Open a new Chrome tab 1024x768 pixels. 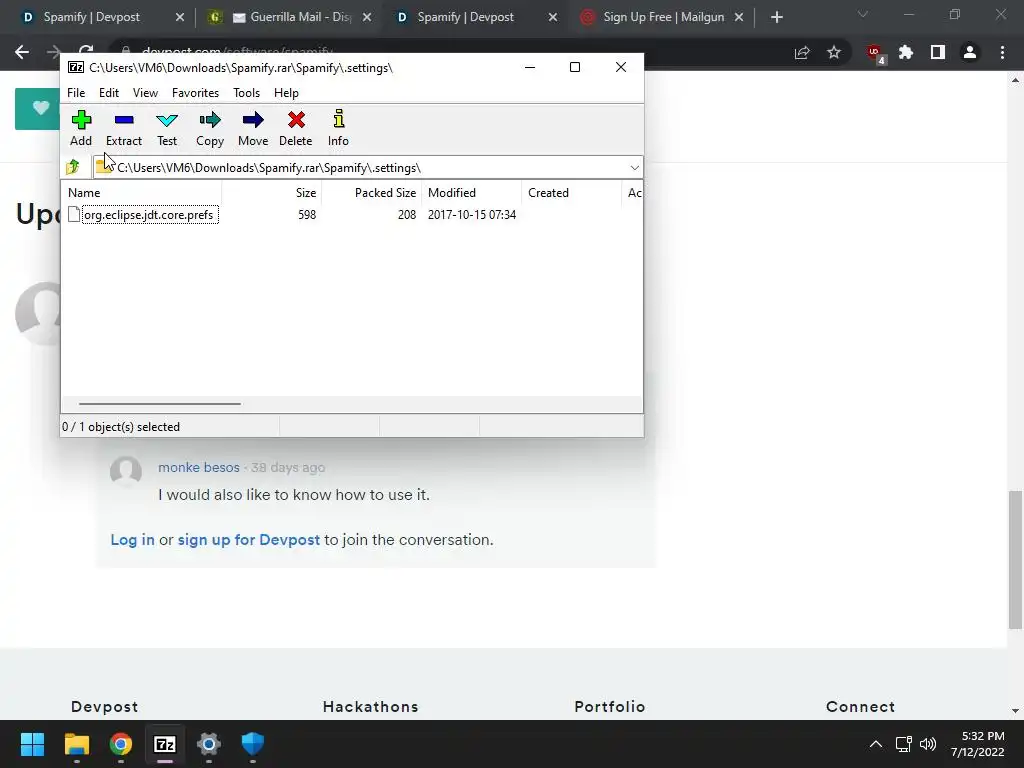[776, 18]
